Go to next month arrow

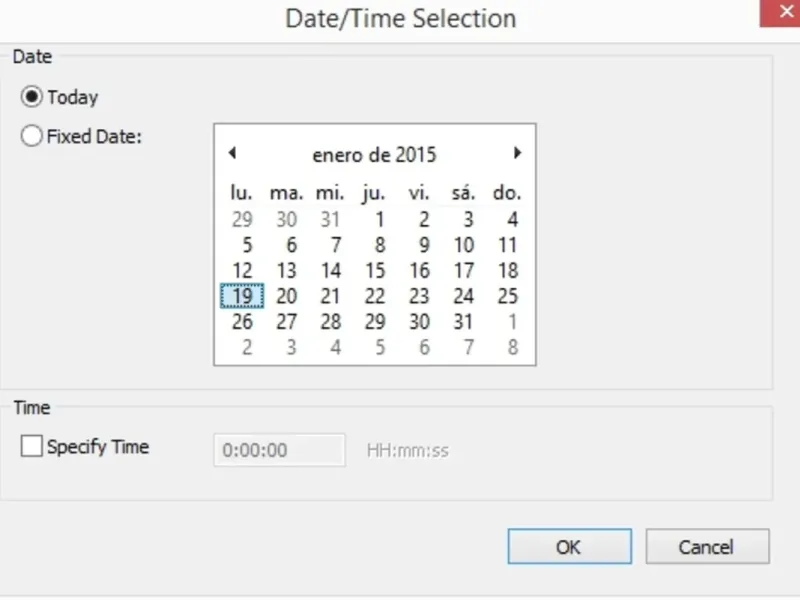pyautogui.click(x=517, y=153)
